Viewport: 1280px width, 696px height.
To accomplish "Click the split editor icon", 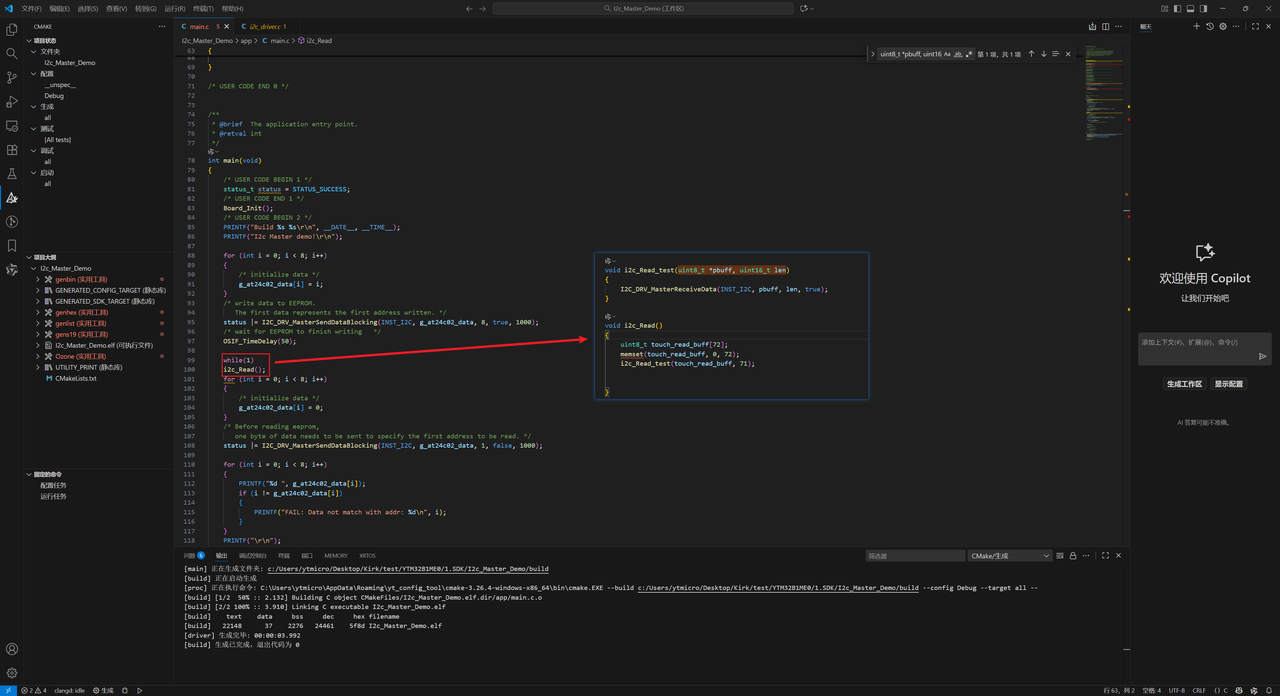I will click(1105, 27).
